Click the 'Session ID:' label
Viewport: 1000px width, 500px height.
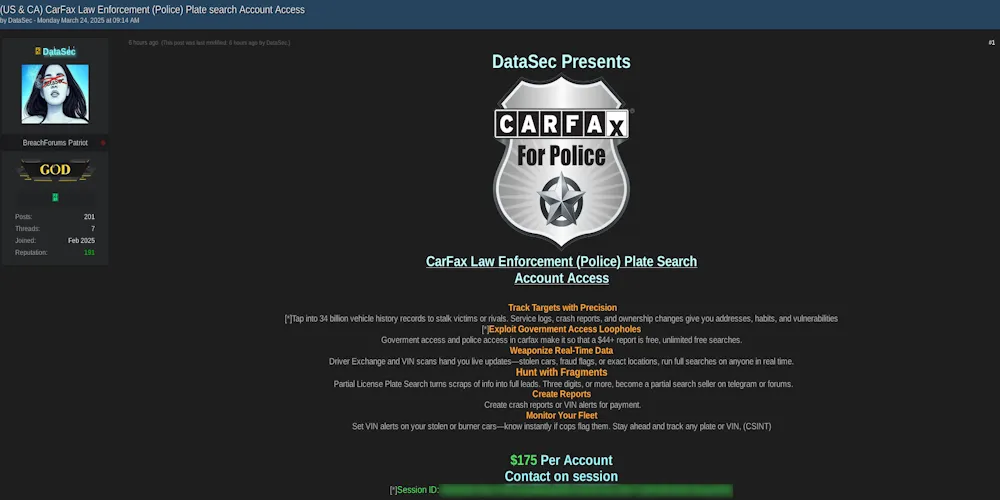pos(418,490)
